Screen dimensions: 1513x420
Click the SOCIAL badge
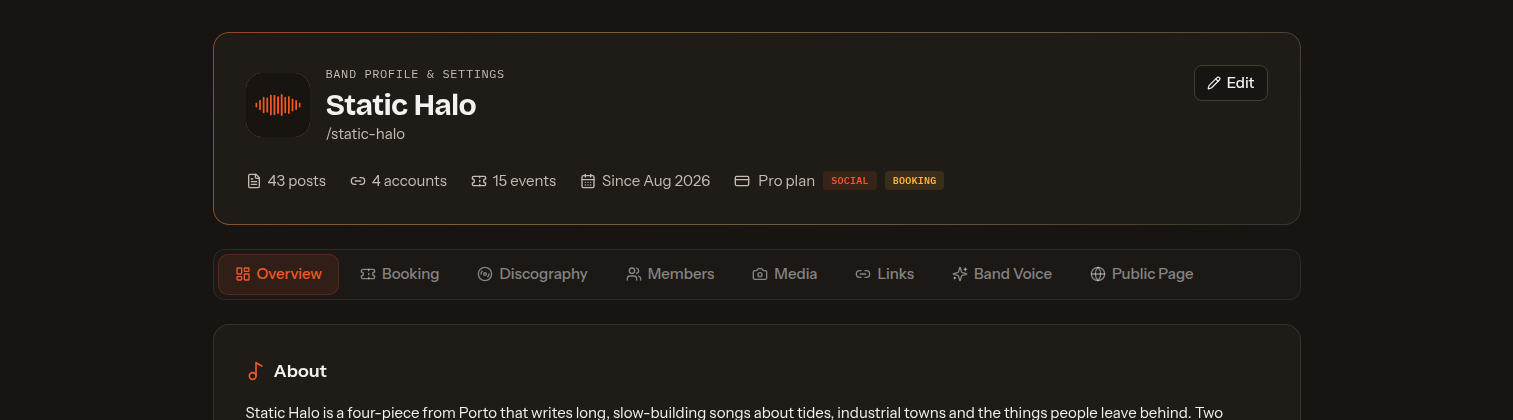(x=850, y=181)
